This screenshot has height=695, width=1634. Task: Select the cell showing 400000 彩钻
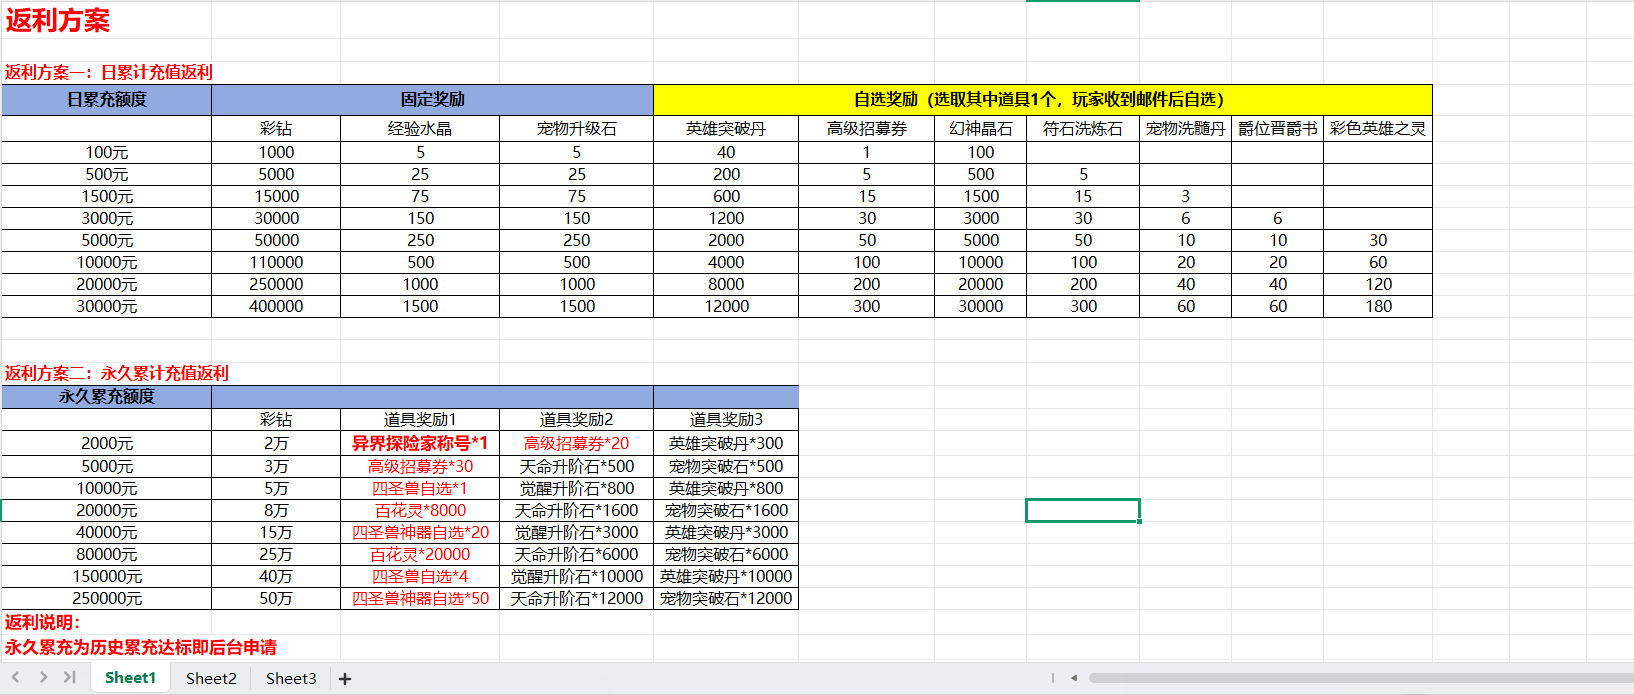(276, 306)
